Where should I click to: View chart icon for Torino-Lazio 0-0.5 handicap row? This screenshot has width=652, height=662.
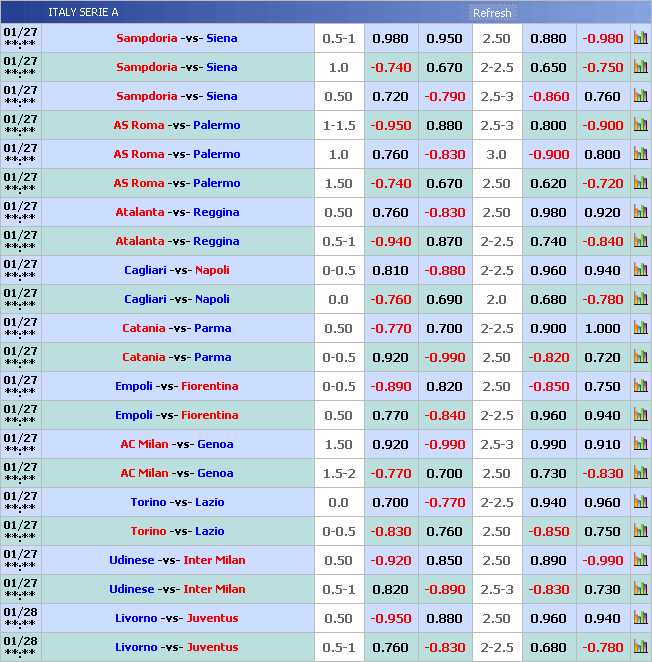640,531
